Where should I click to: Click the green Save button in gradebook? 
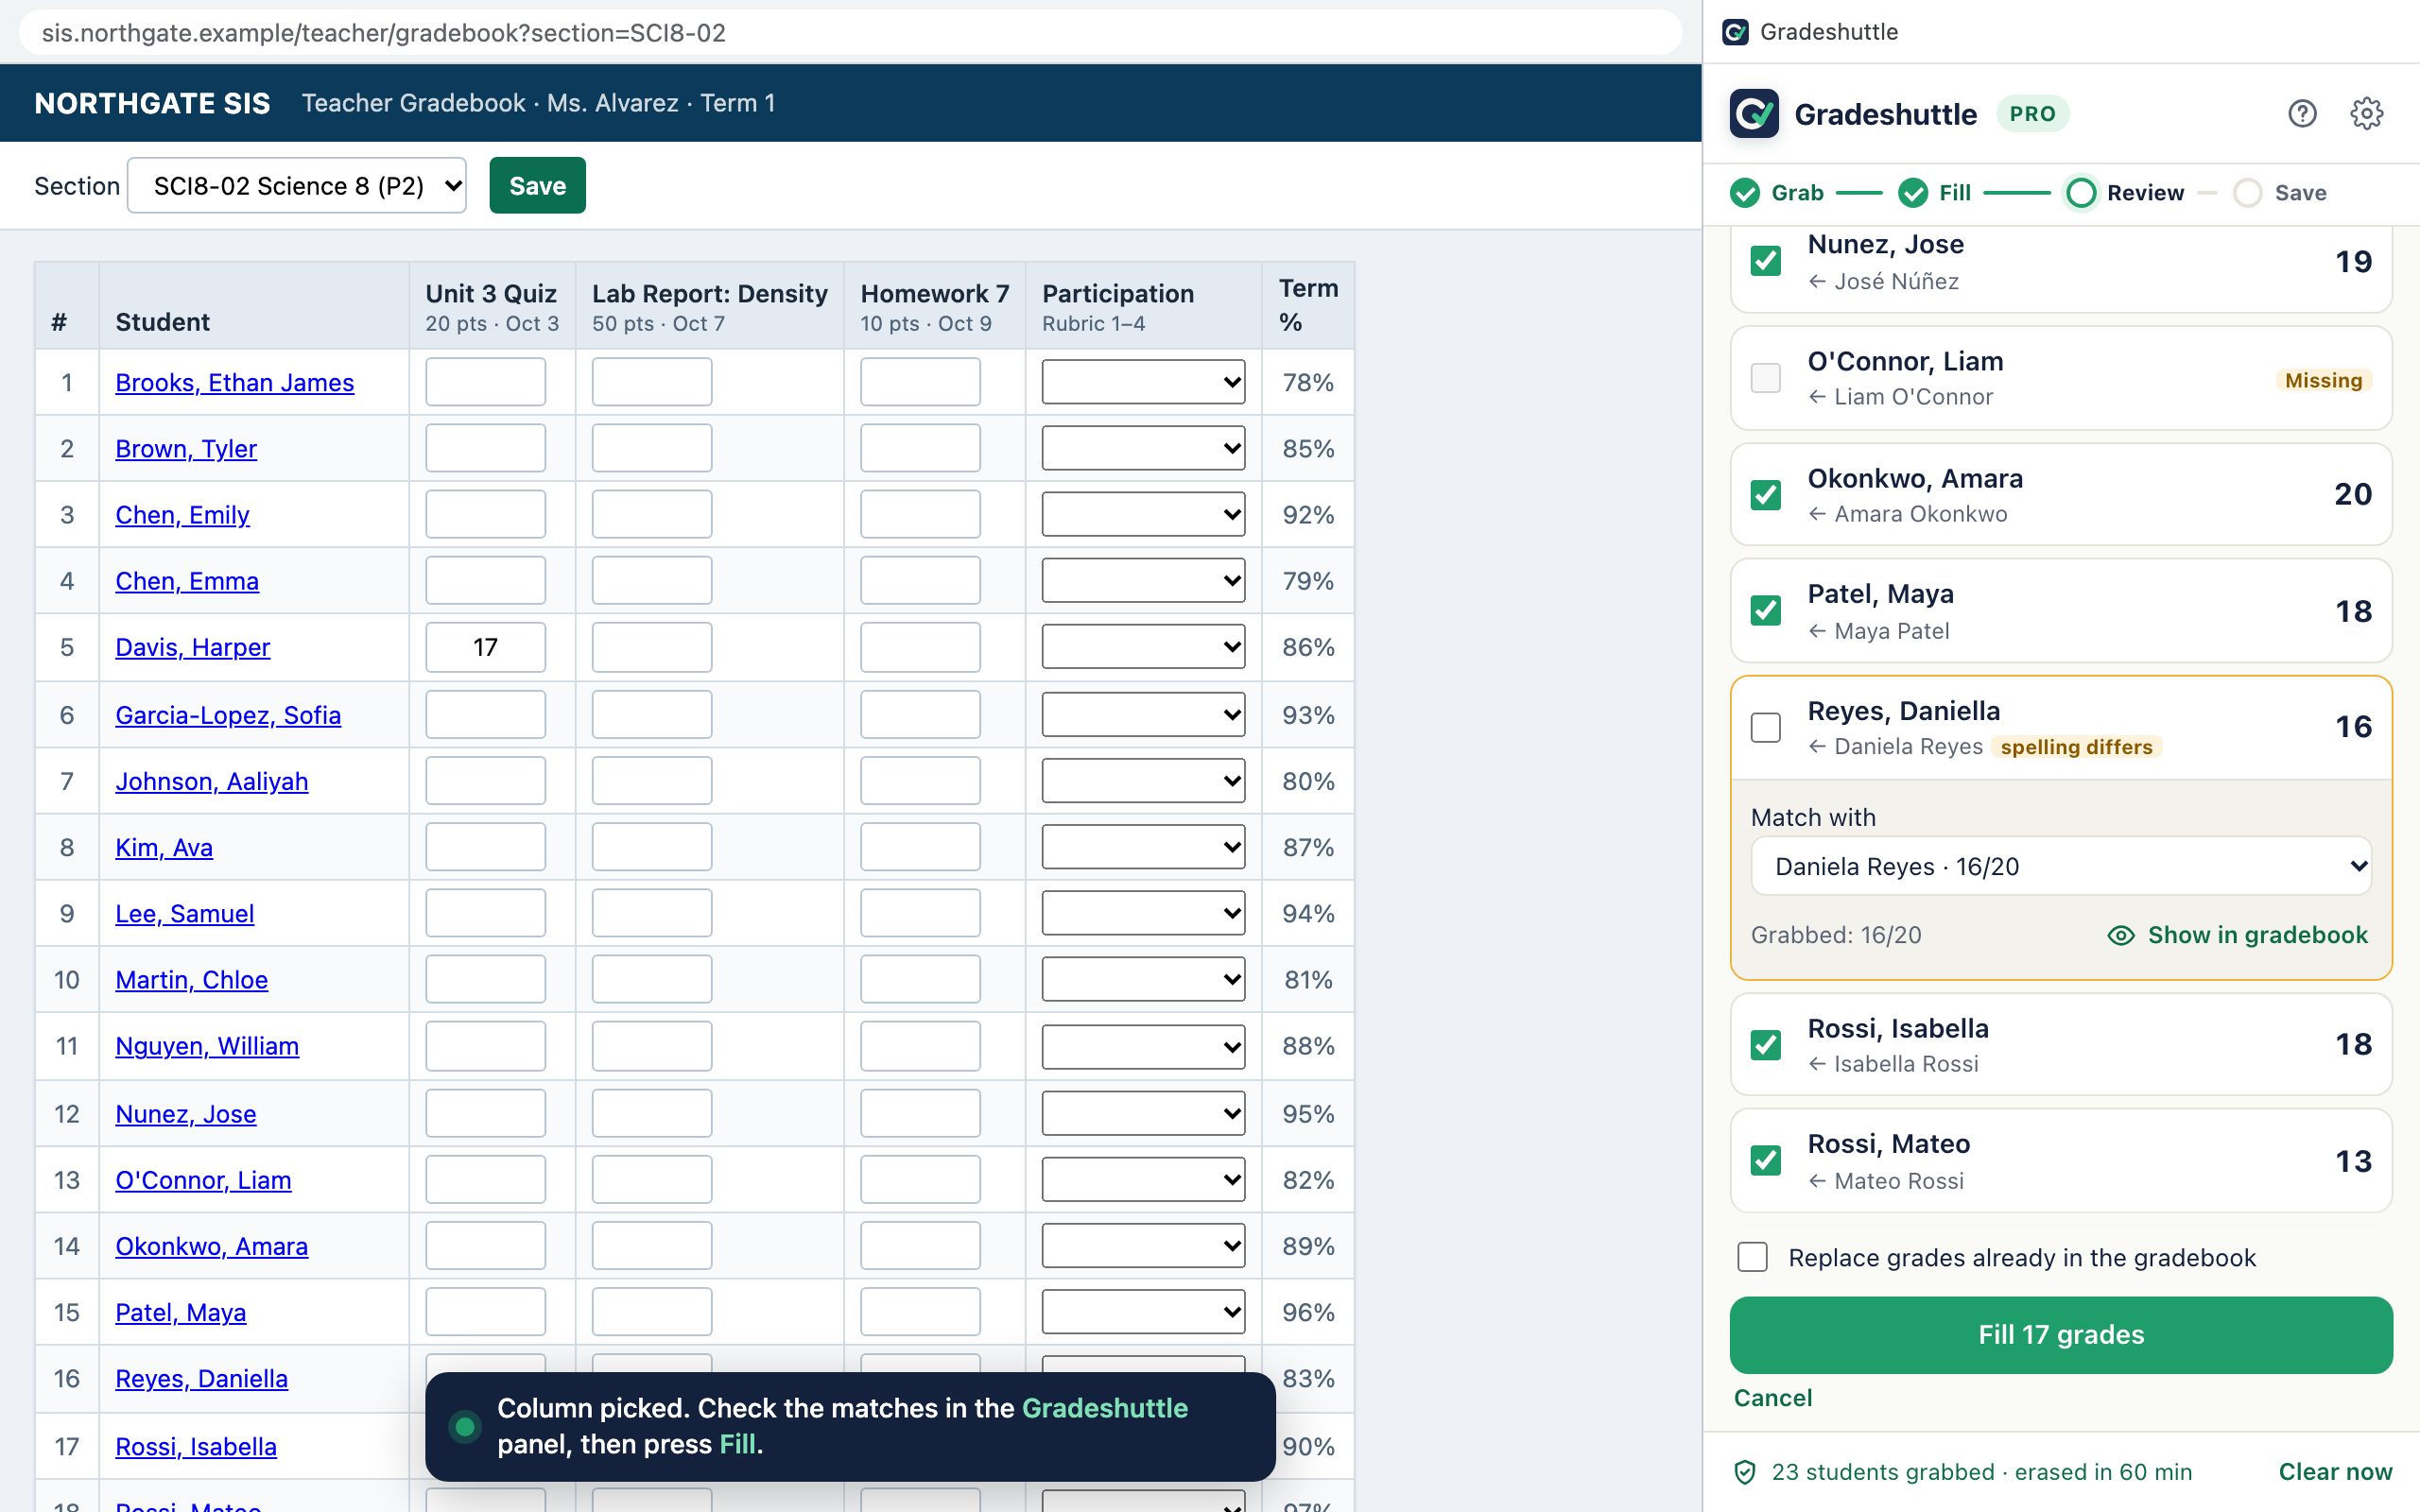click(x=537, y=186)
